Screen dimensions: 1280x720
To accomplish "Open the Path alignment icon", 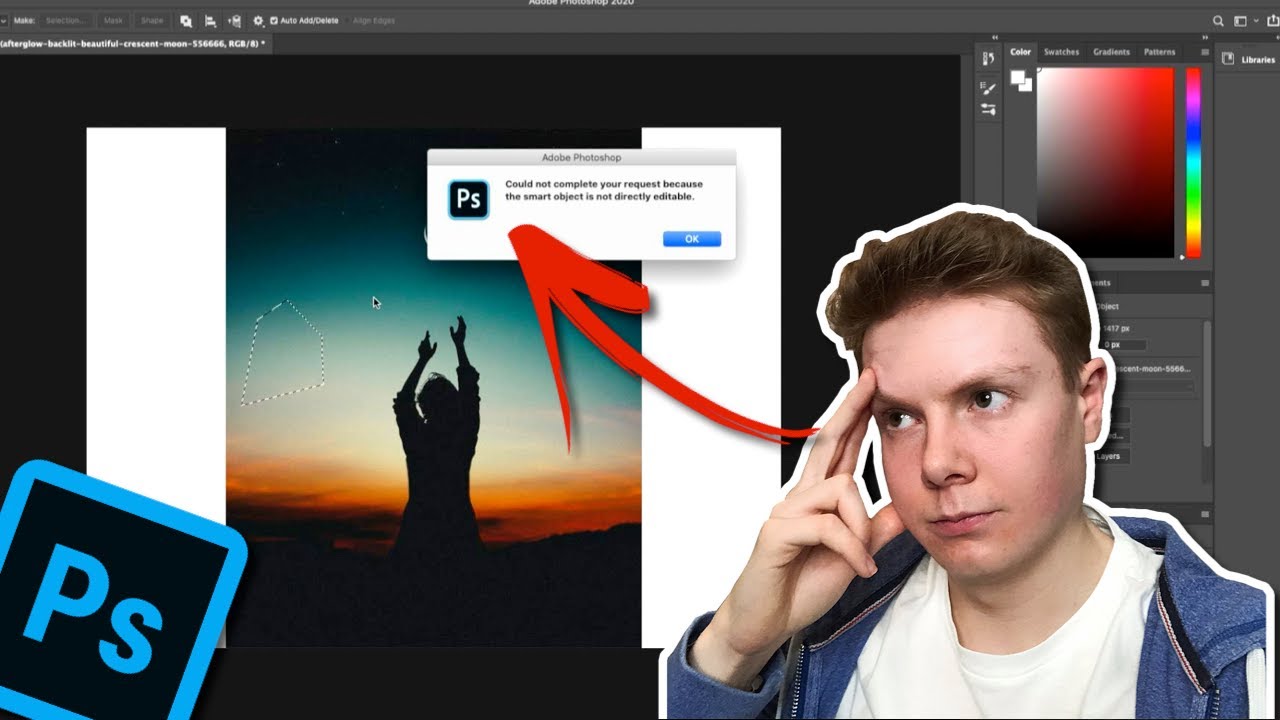I will coord(210,20).
